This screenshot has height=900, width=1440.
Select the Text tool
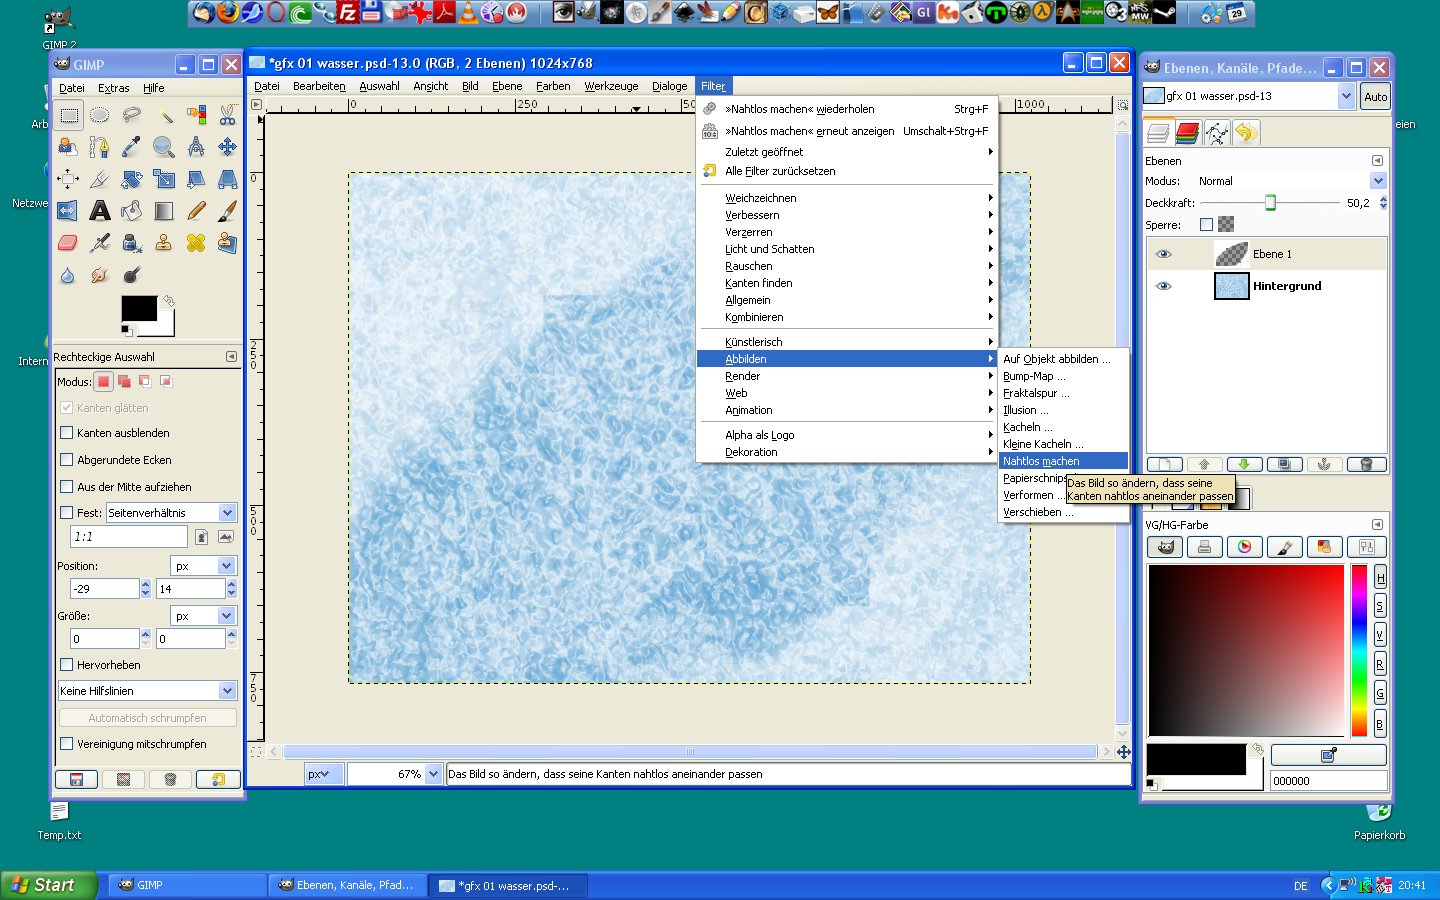tap(99, 211)
